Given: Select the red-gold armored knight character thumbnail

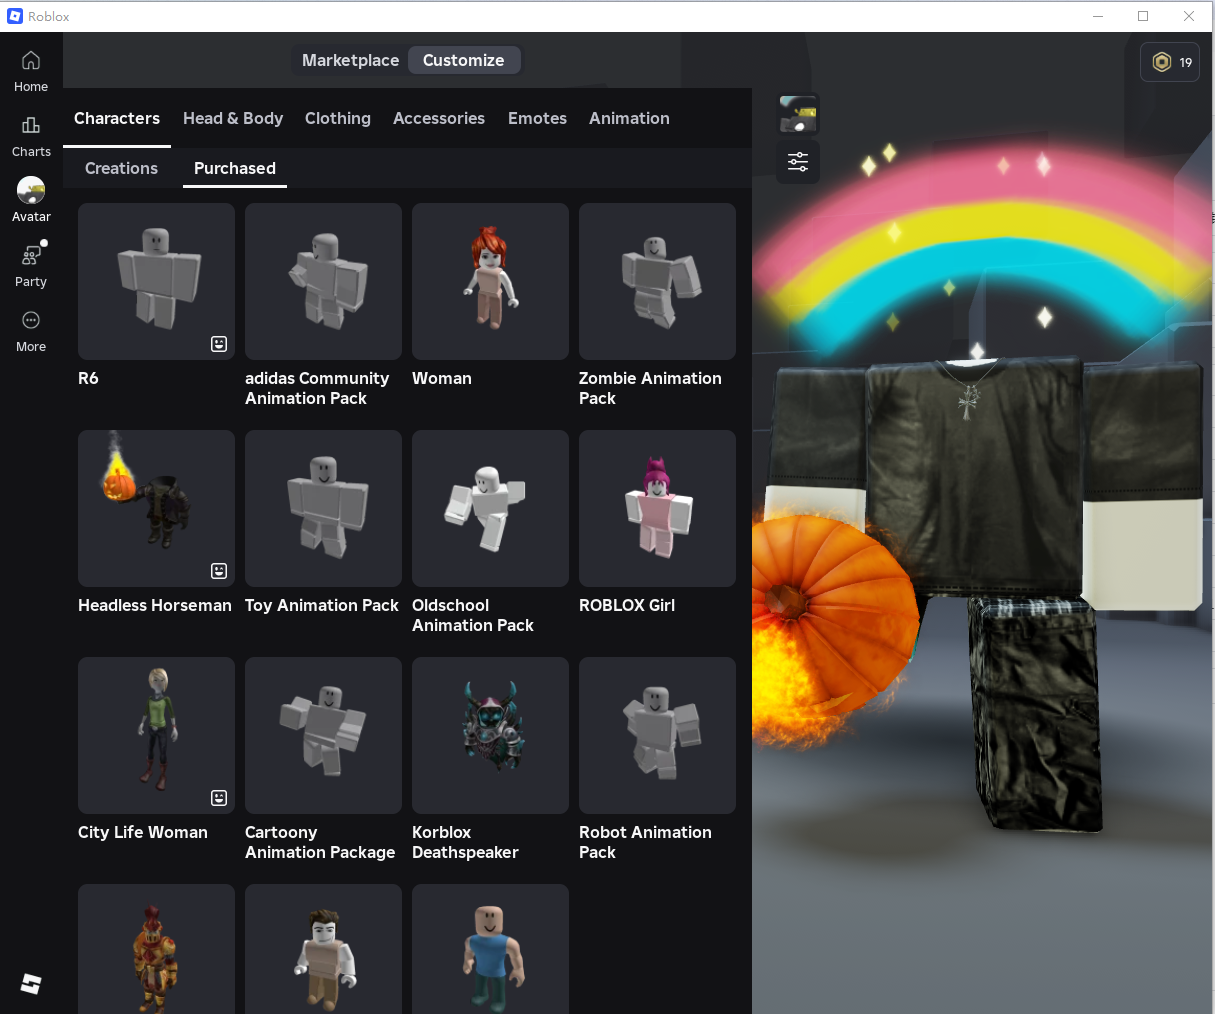Looking at the screenshot, I should coord(156,949).
